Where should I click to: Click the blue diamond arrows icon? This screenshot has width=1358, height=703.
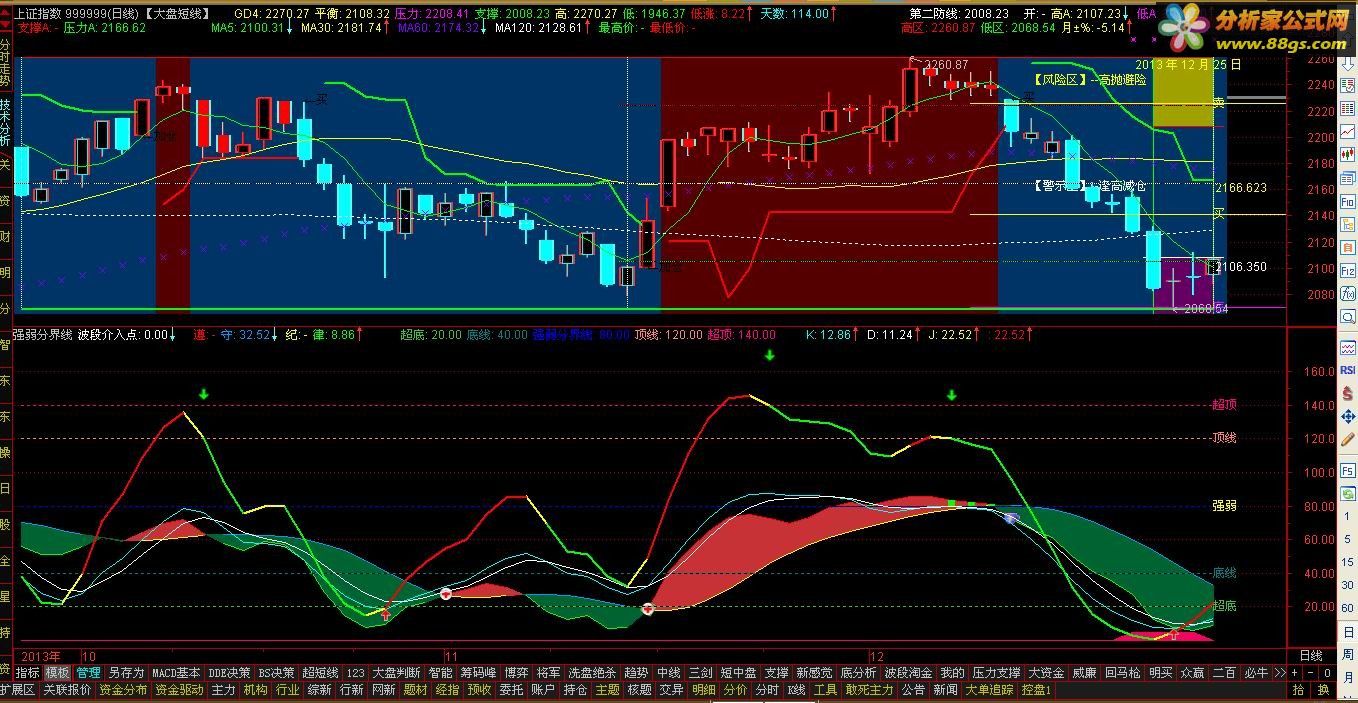tap(1347, 416)
